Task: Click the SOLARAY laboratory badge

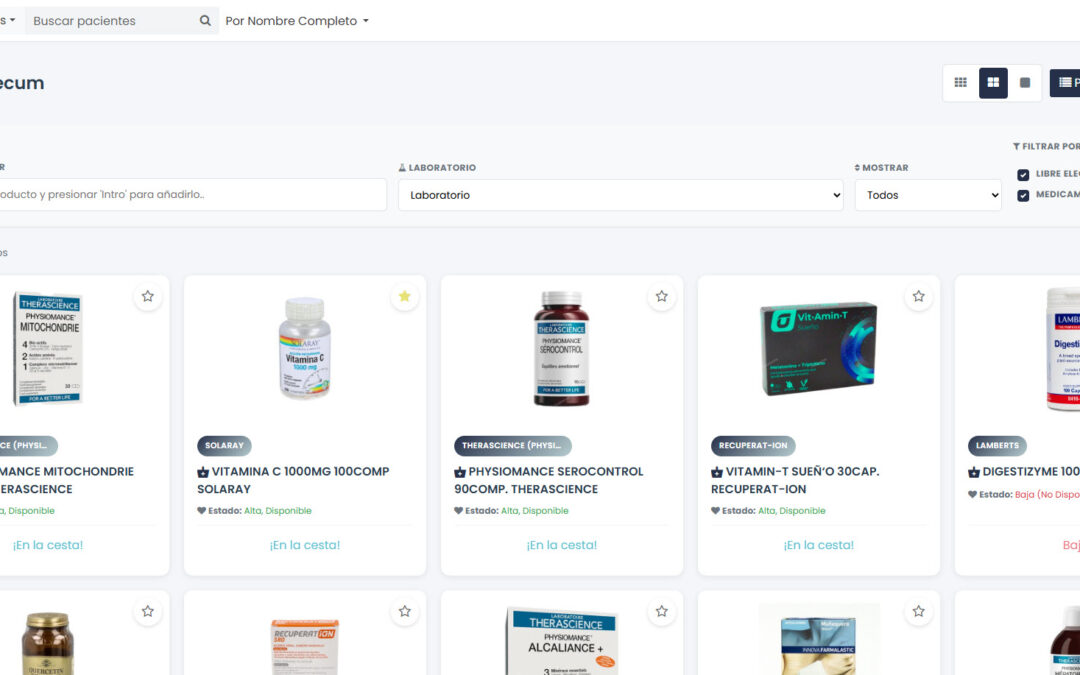Action: [x=225, y=446]
